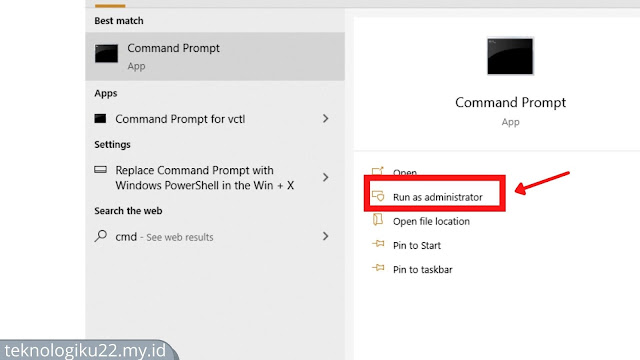Click the Command Prompt title in preview pane
This screenshot has height=360, width=640.
point(510,102)
